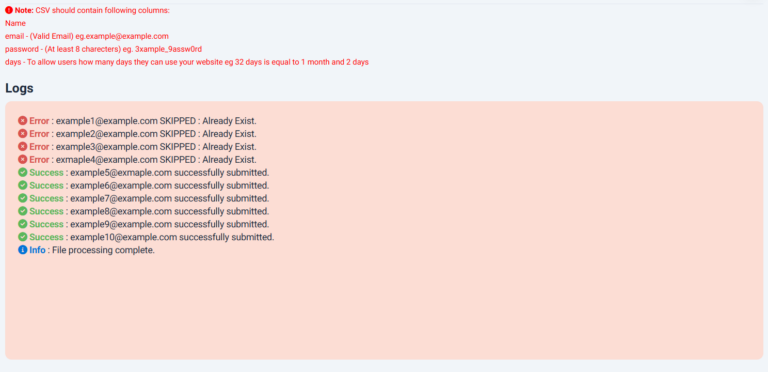
Task: Click the red exclamation Note icon
Action: [x=9, y=10]
